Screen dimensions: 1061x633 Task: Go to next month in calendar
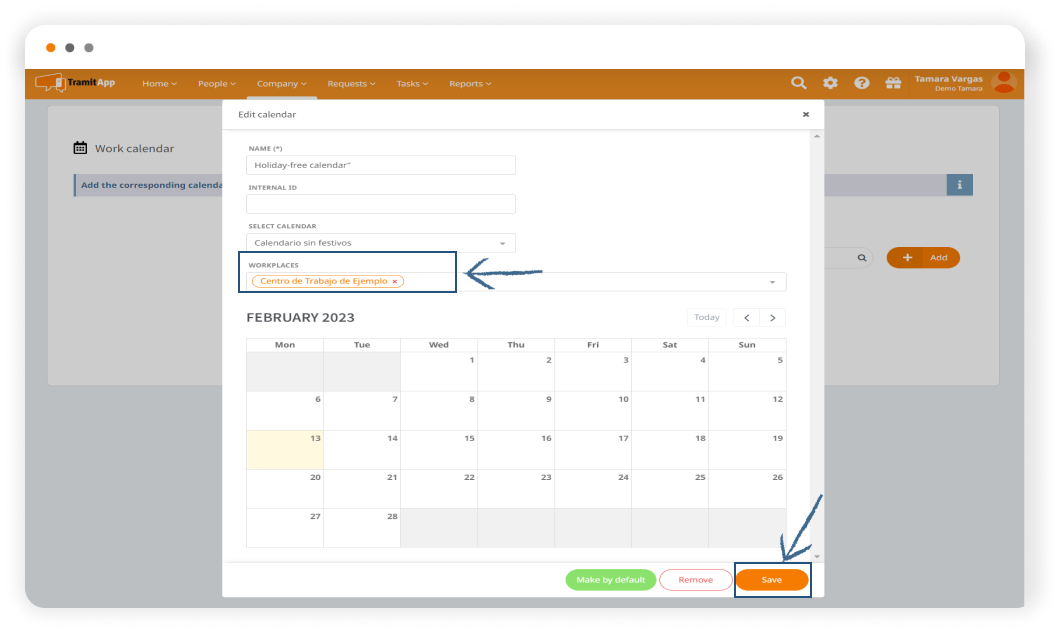(x=772, y=317)
